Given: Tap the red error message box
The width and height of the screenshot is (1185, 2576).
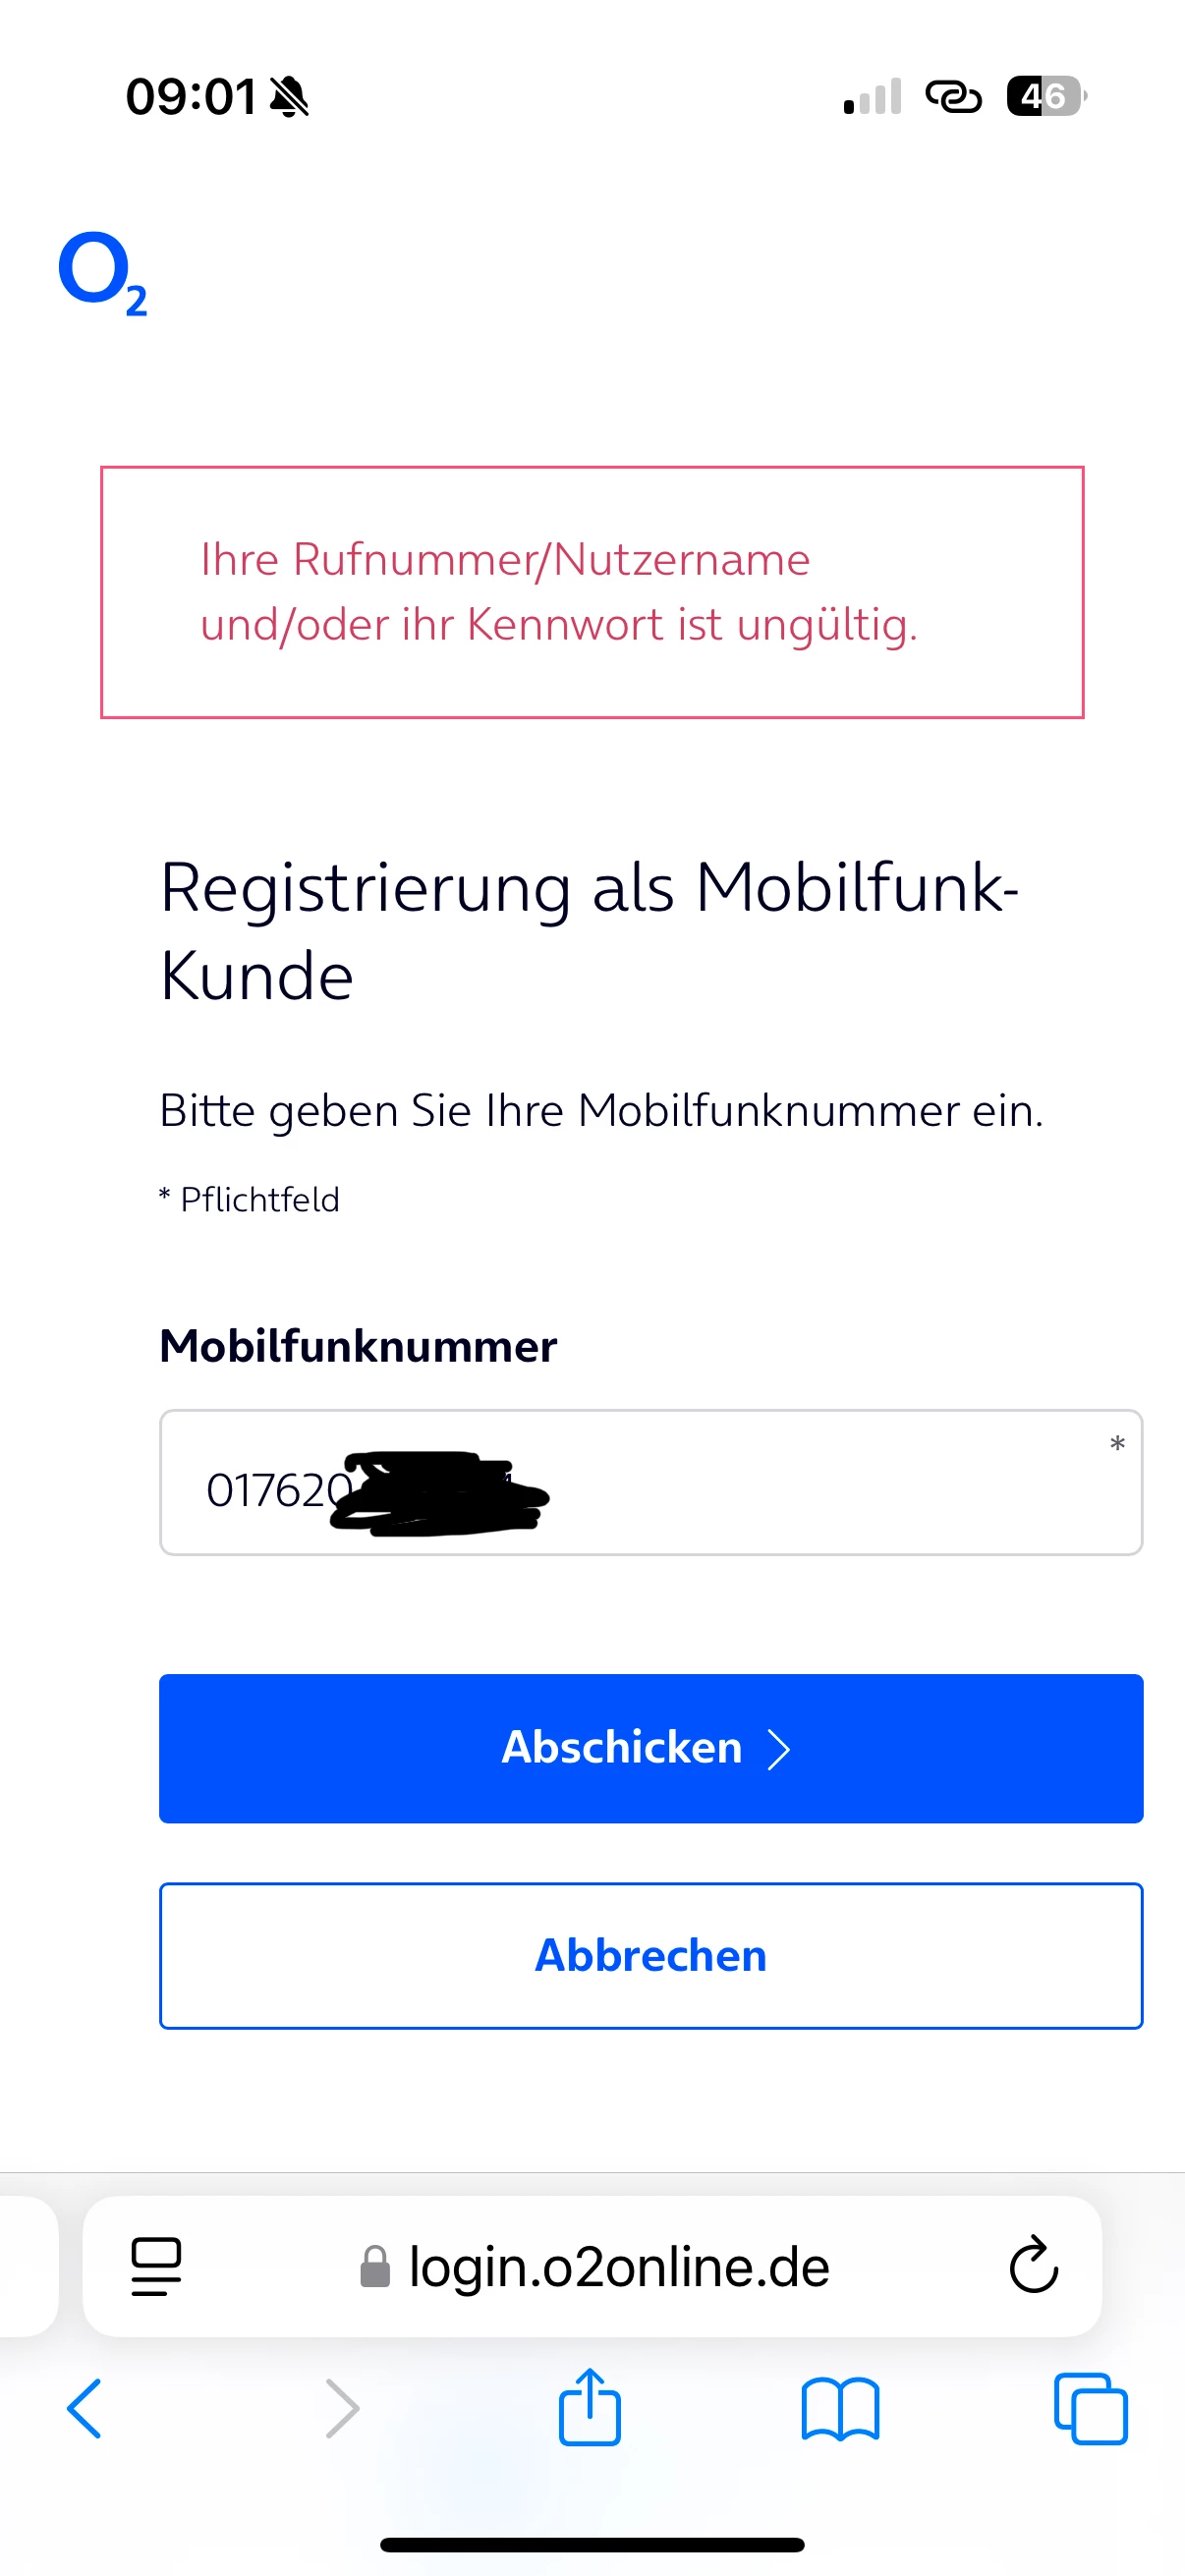Looking at the screenshot, I should click(x=592, y=592).
